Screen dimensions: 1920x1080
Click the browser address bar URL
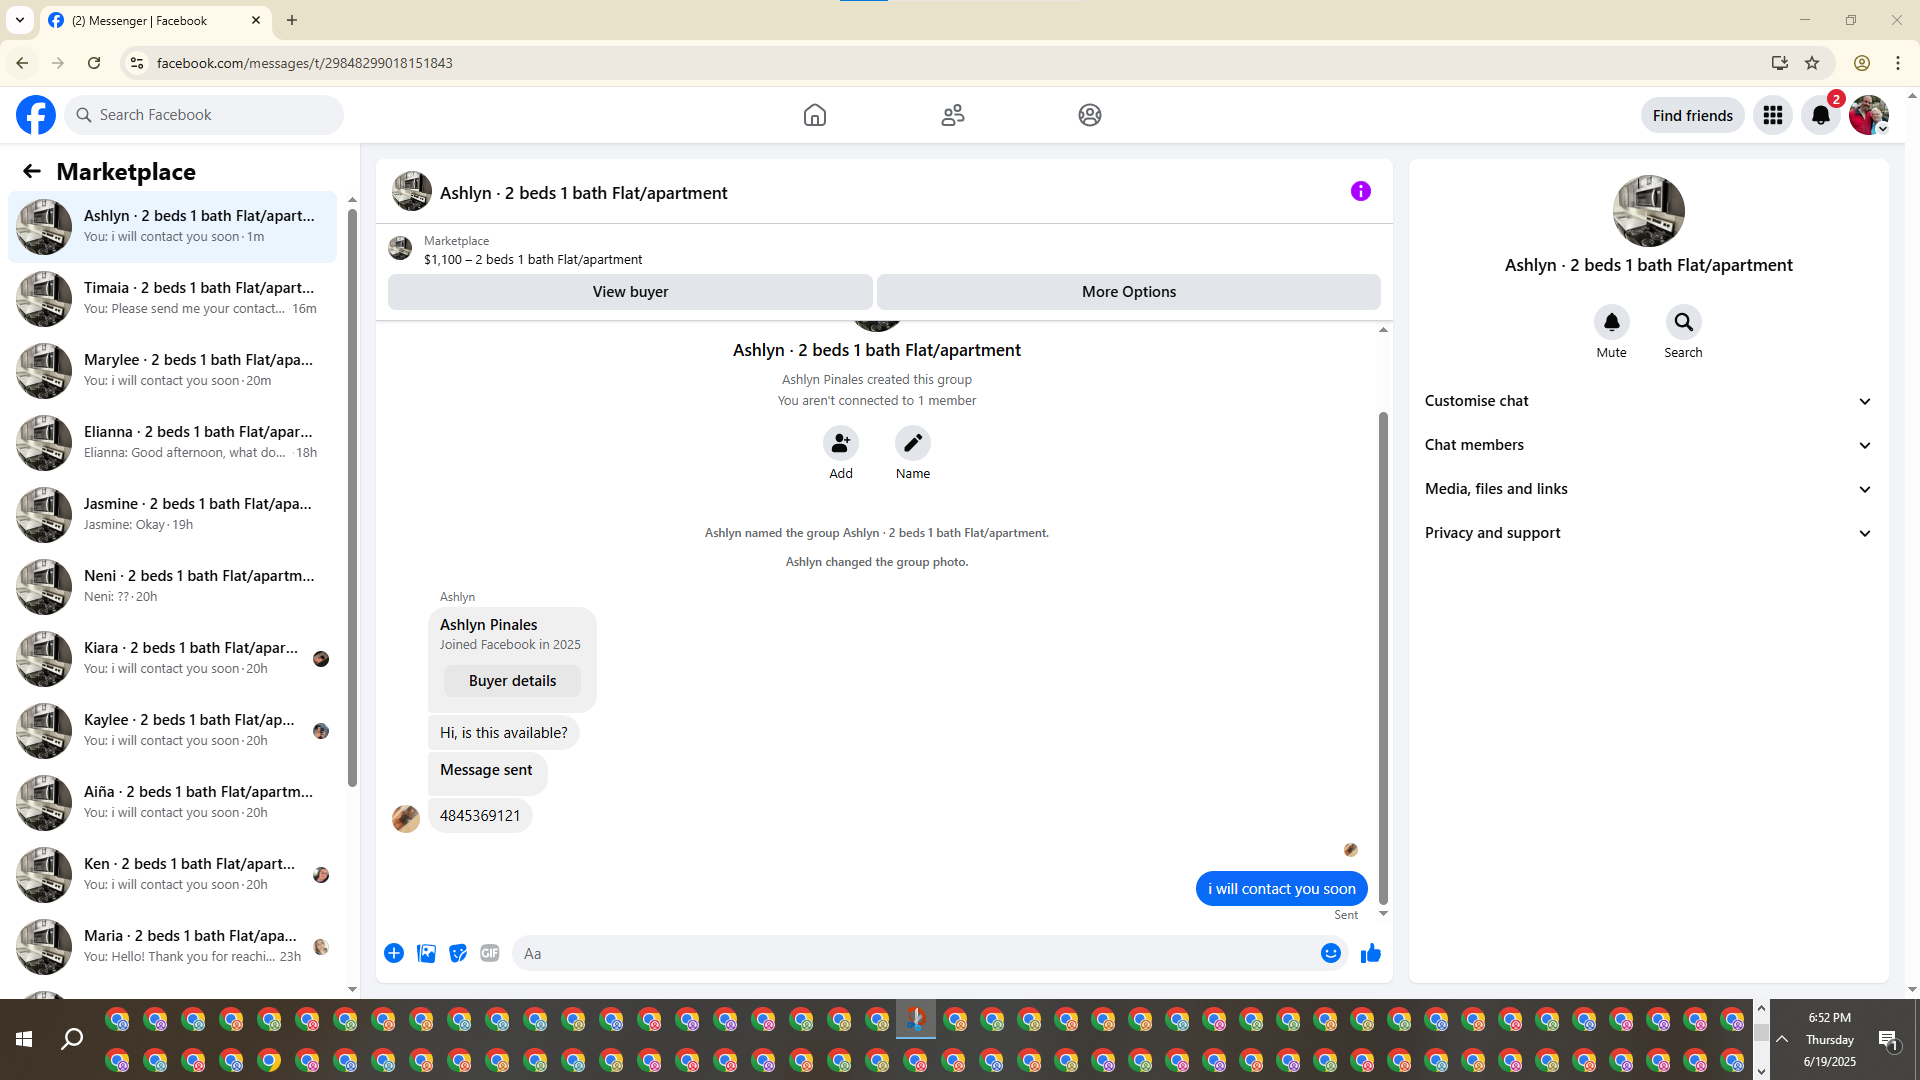(304, 63)
